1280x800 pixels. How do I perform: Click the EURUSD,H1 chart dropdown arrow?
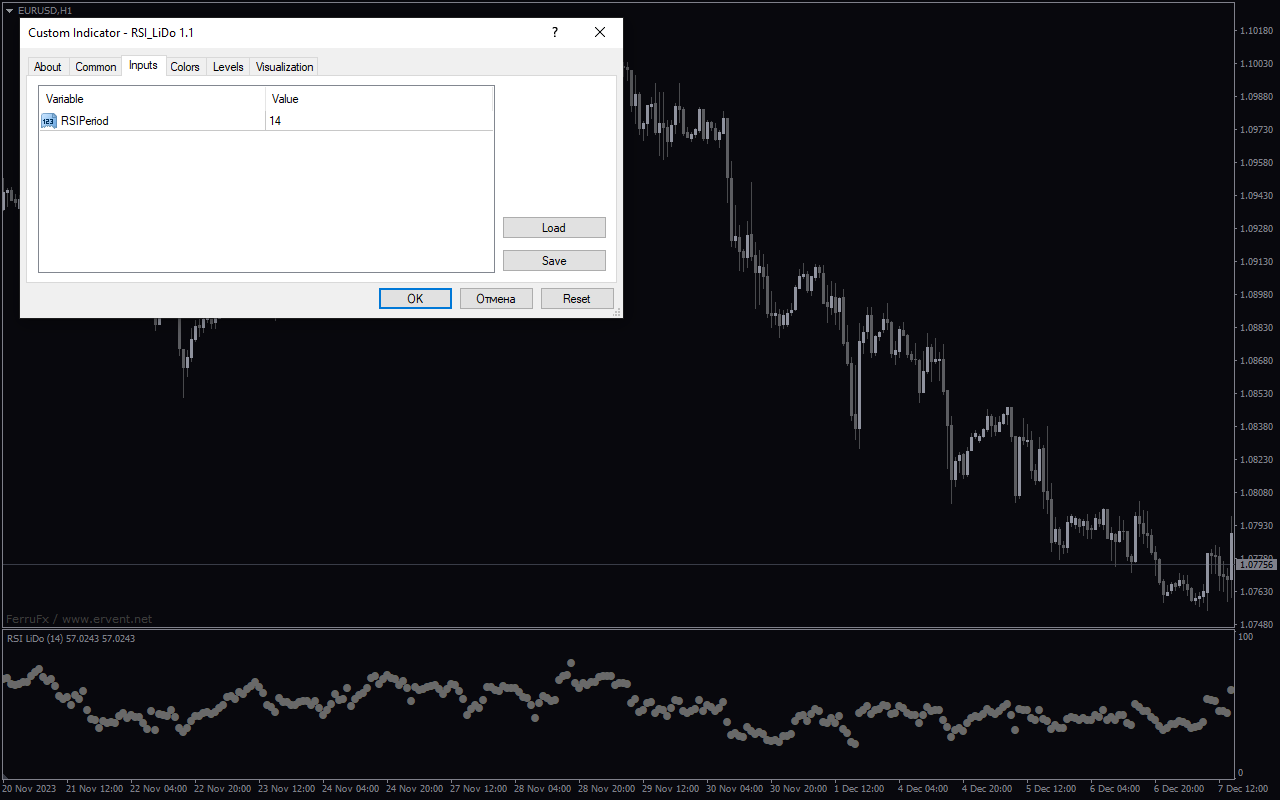[x=9, y=10]
